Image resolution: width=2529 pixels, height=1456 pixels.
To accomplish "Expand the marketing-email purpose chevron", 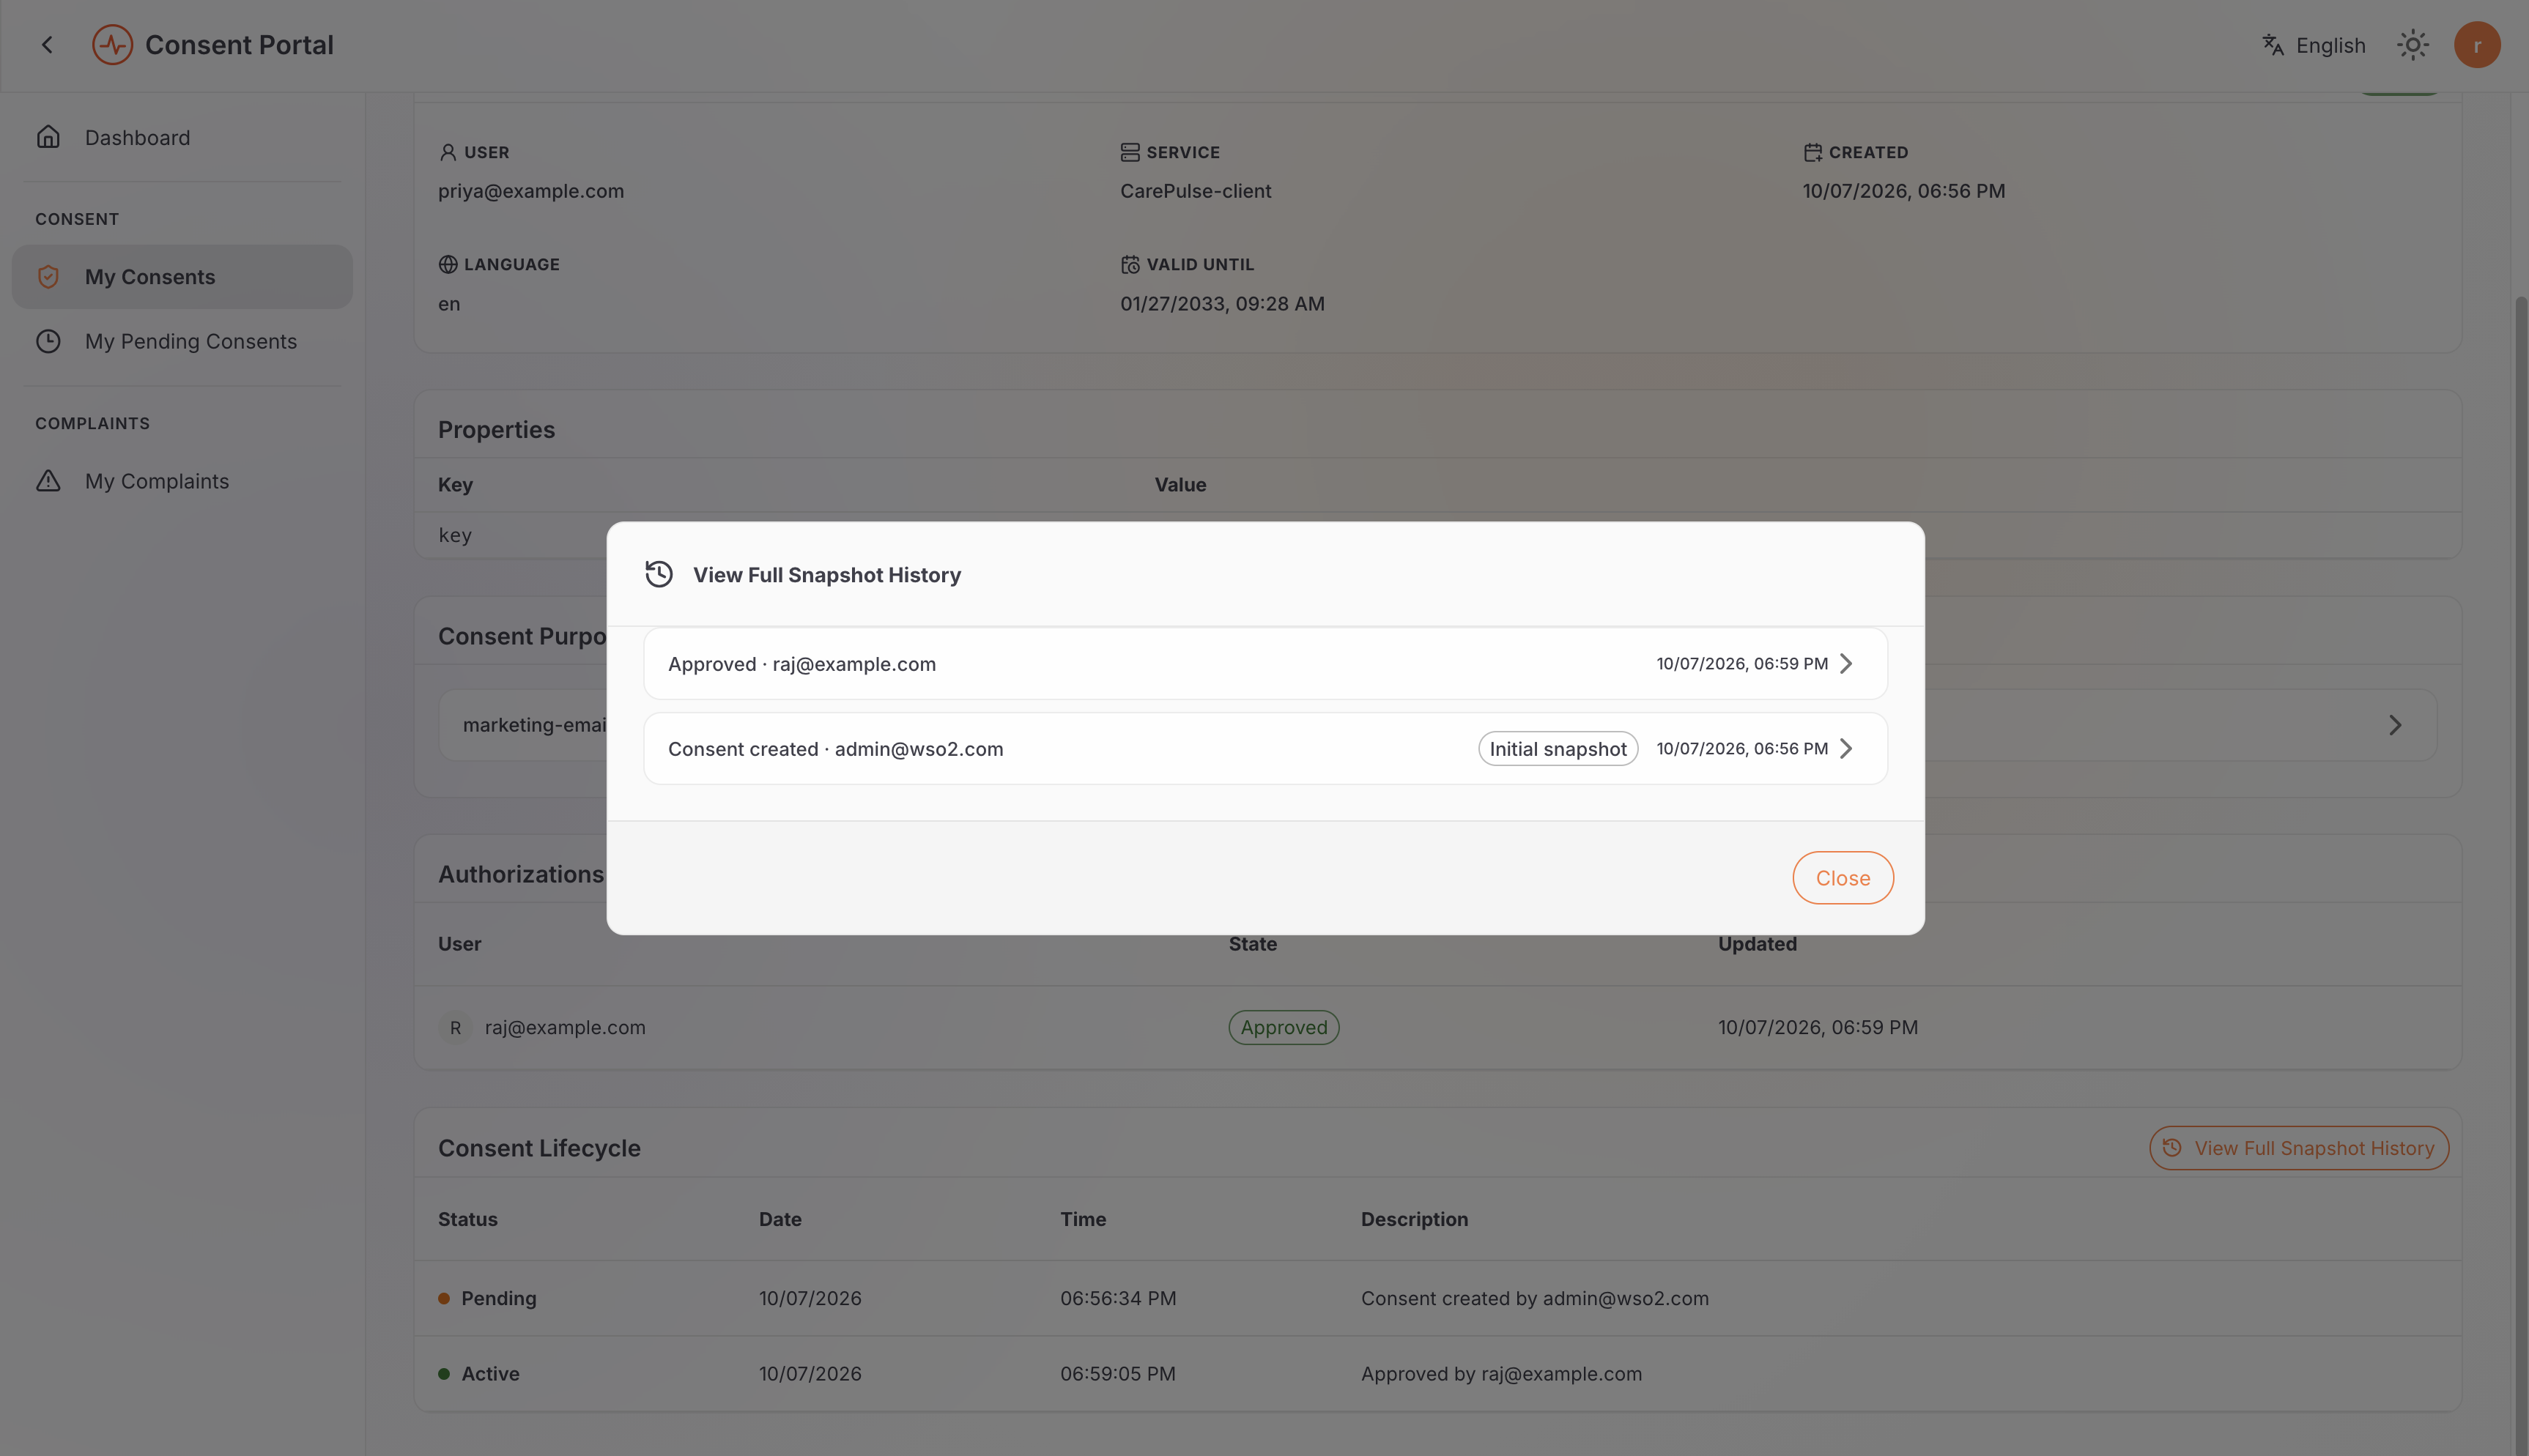I will [x=2394, y=725].
